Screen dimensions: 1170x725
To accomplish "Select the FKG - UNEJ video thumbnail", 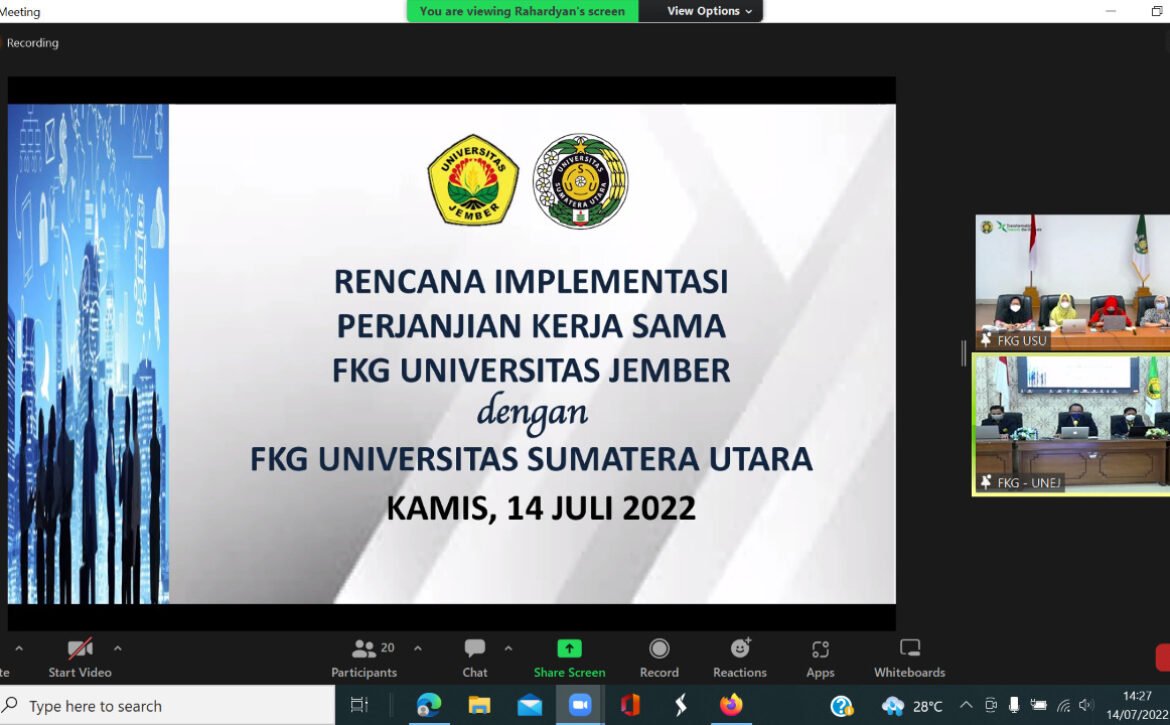I will click(x=1072, y=424).
